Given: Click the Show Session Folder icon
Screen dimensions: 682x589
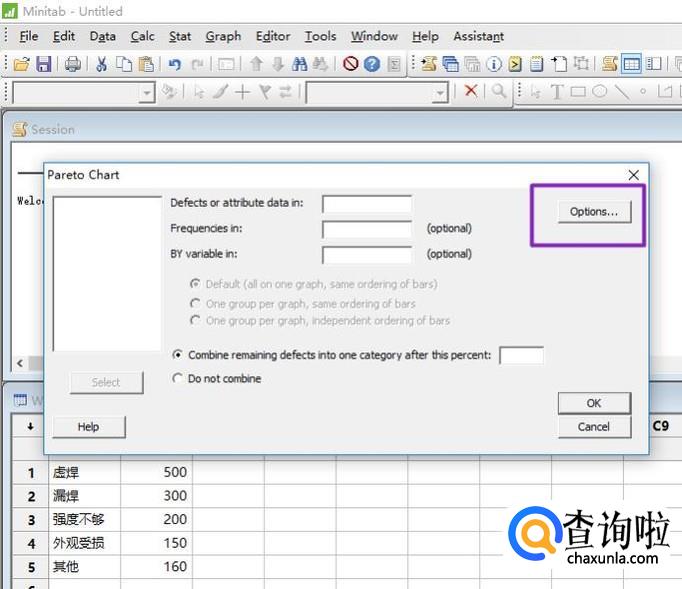Looking at the screenshot, I should [x=429, y=64].
